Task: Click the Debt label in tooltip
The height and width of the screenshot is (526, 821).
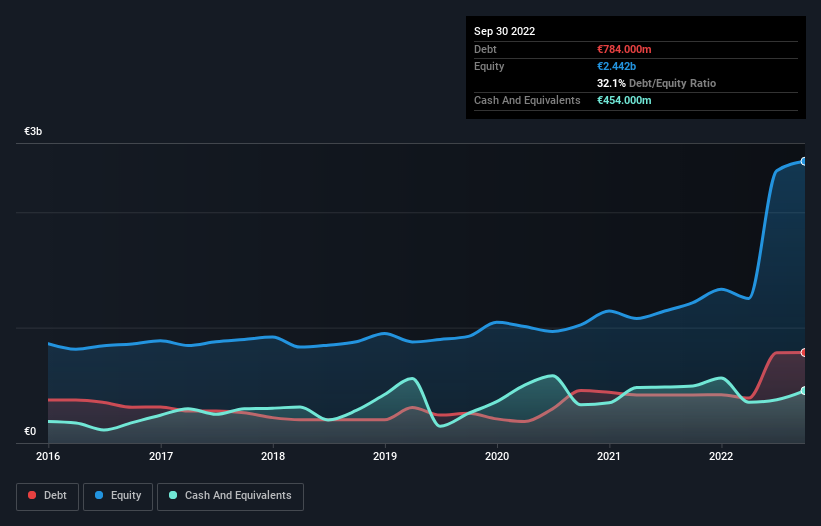Action: [485, 49]
